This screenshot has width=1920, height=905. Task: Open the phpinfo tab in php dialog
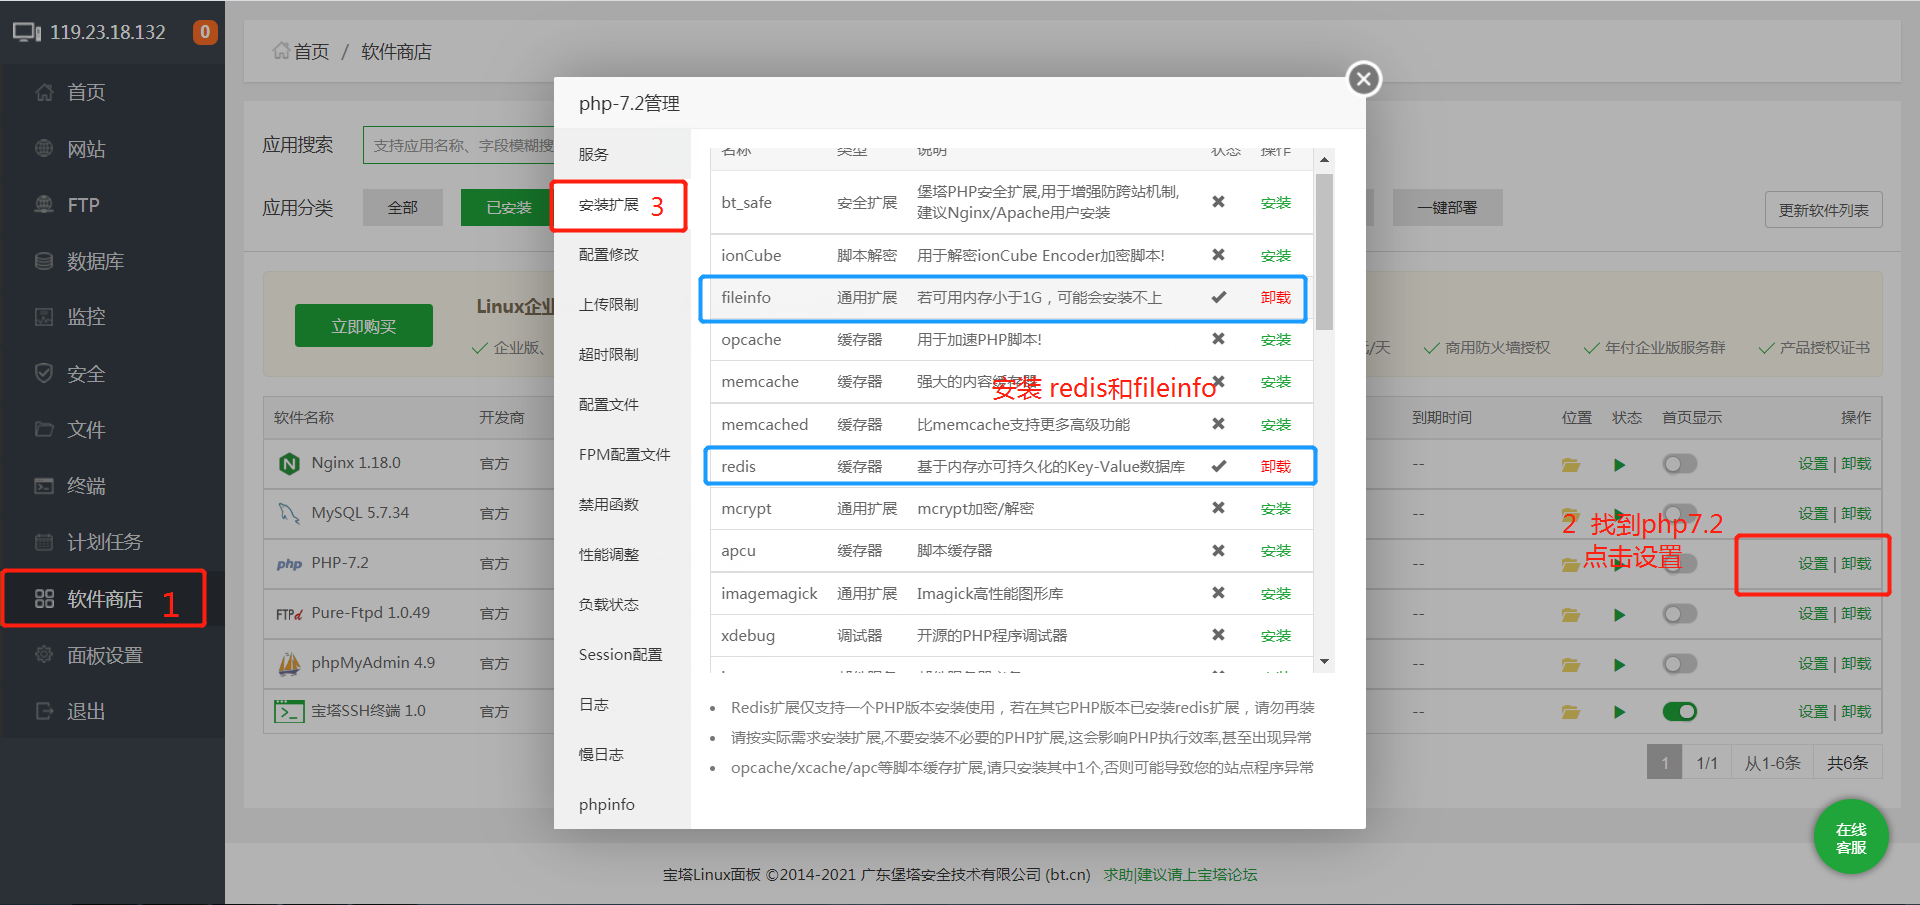(622, 804)
